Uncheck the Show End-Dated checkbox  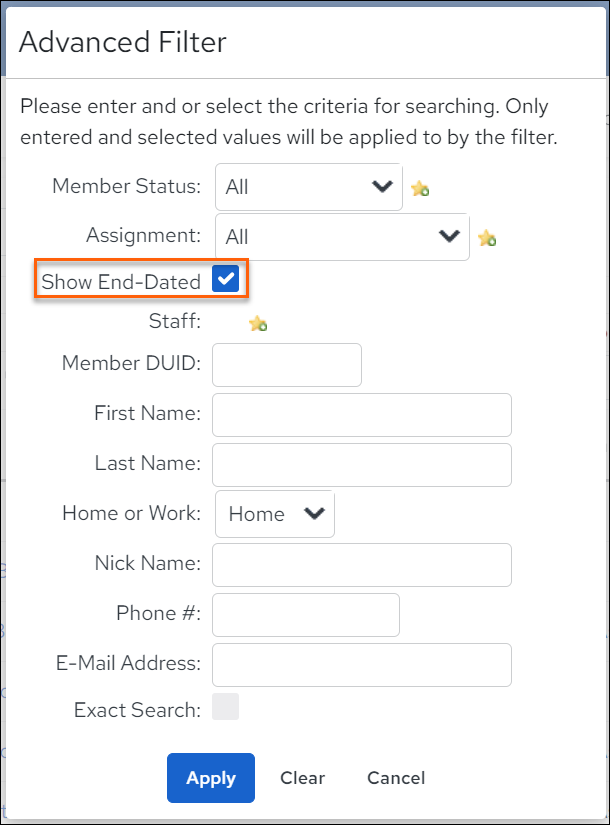(x=225, y=278)
